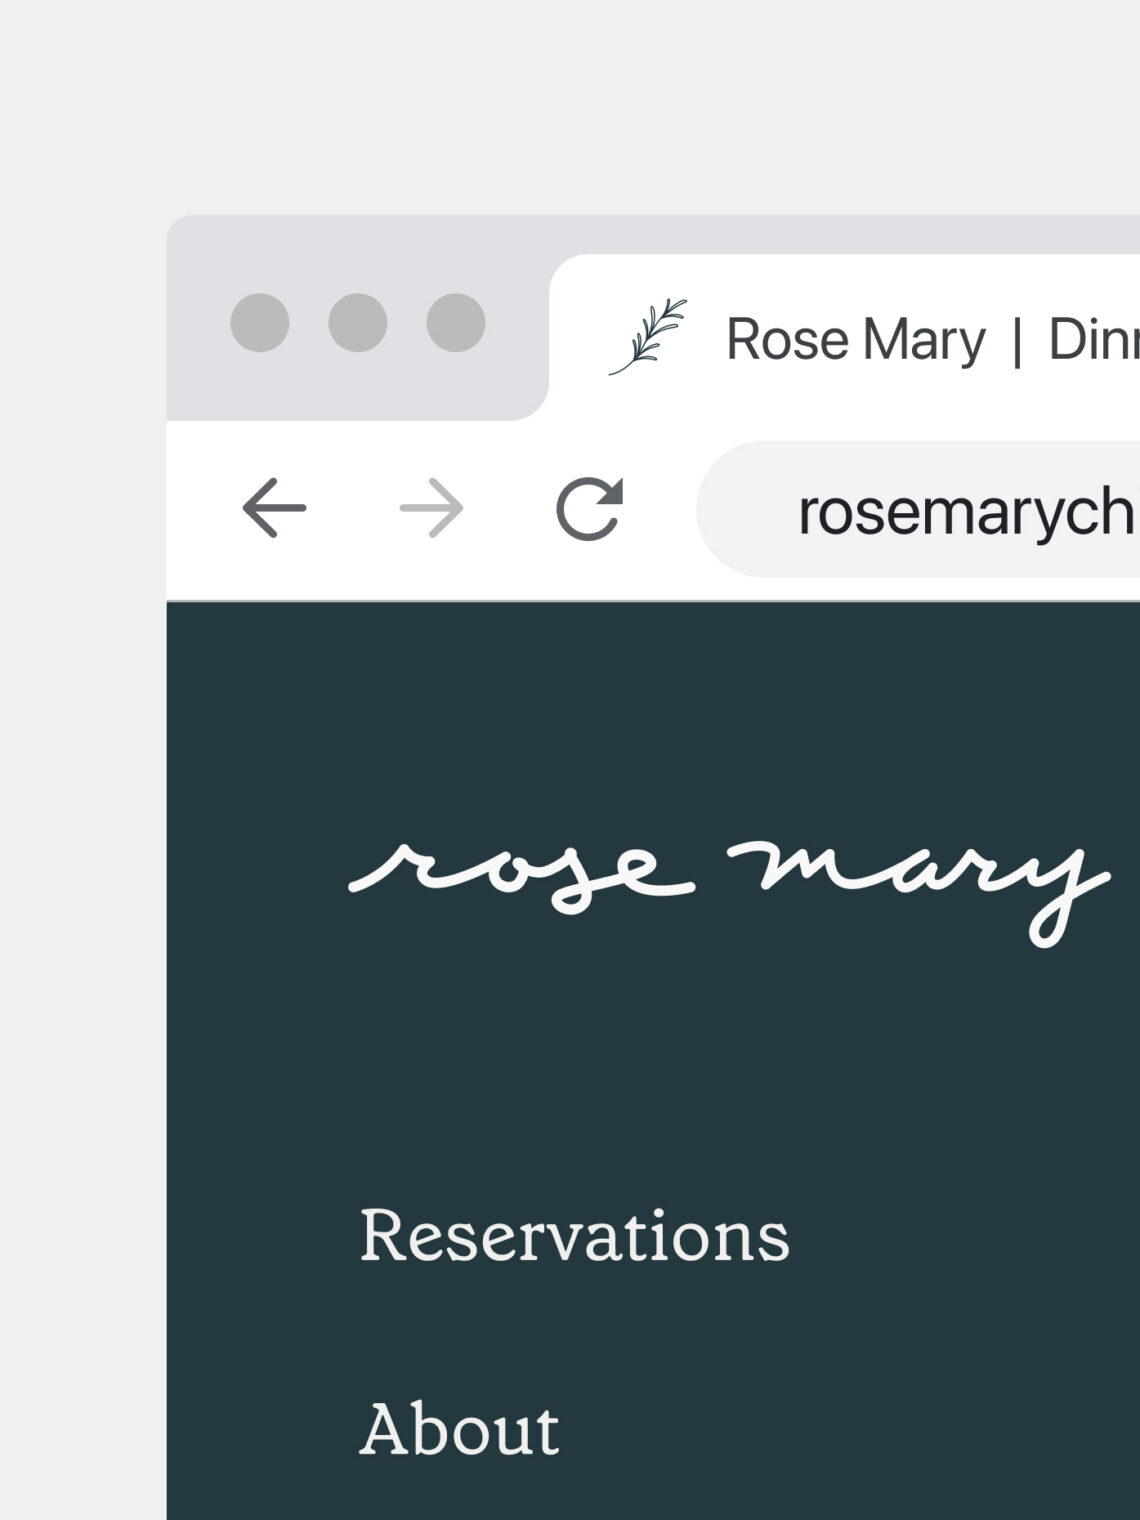This screenshot has height=1520, width=1140.
Task: Select the Rose Mary browser tab
Action: pos(844,337)
